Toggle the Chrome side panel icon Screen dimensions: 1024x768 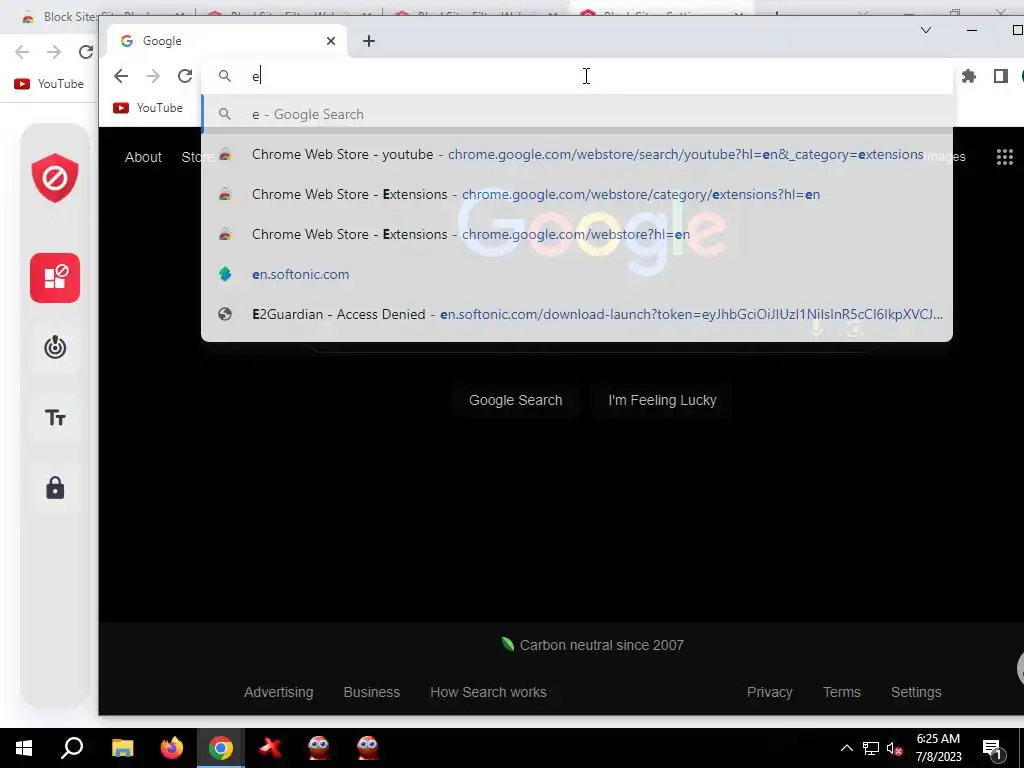click(x=1000, y=76)
